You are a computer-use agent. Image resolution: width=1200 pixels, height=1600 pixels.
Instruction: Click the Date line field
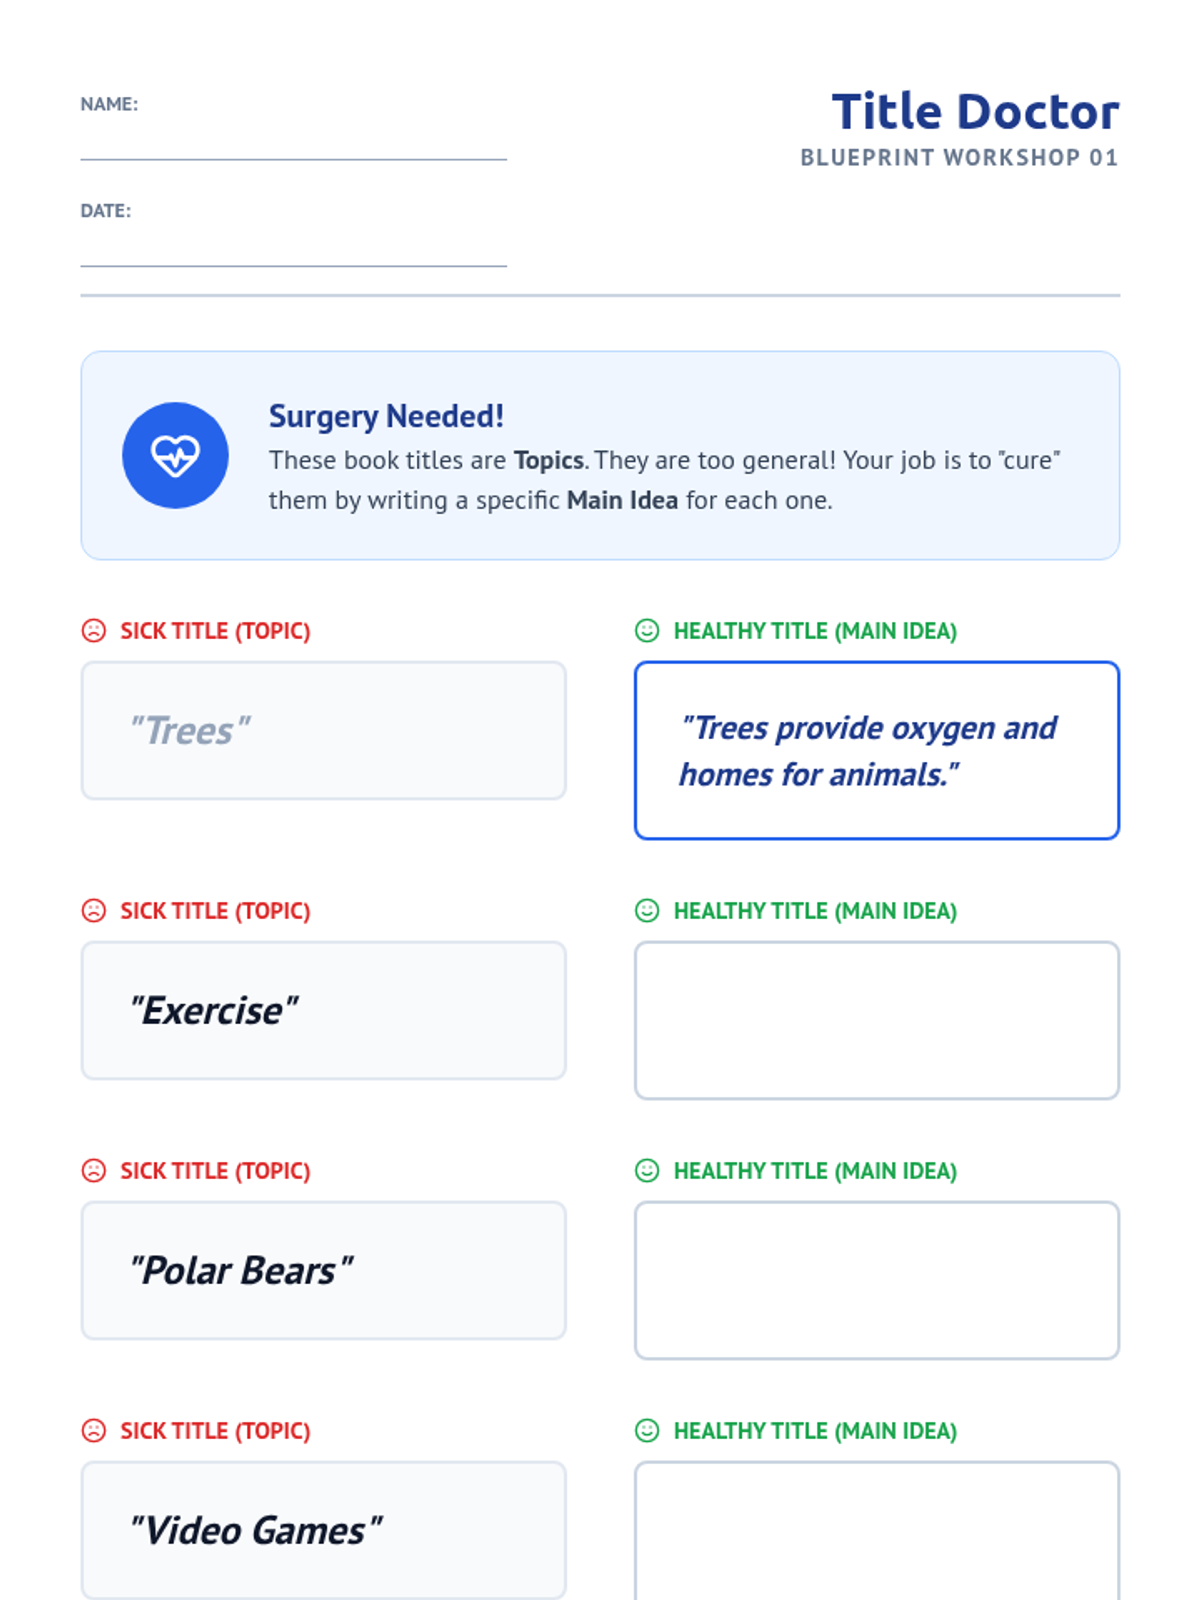(294, 248)
